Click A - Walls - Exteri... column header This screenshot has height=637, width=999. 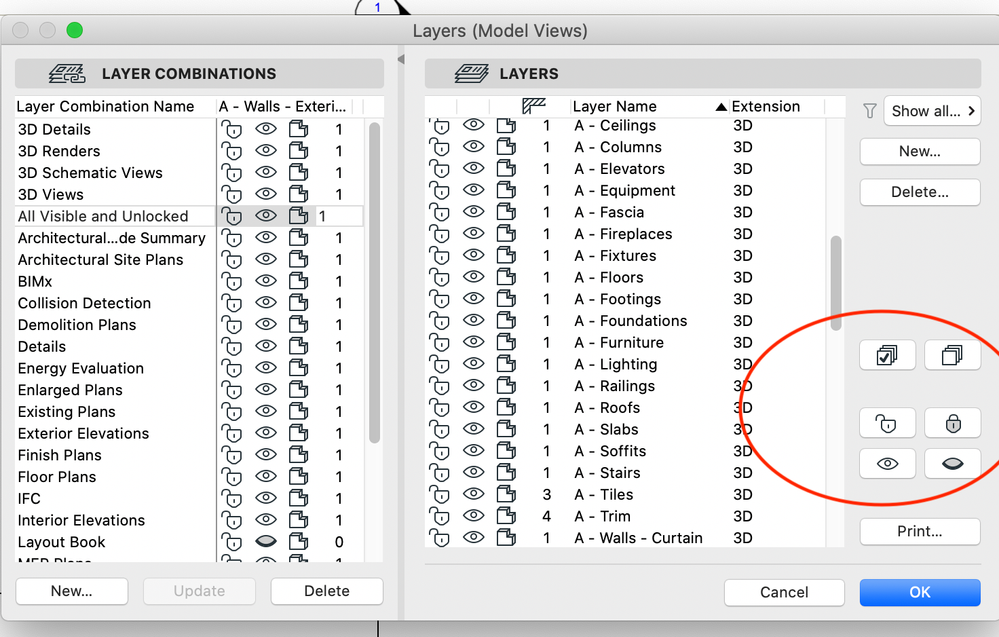[x=284, y=106]
